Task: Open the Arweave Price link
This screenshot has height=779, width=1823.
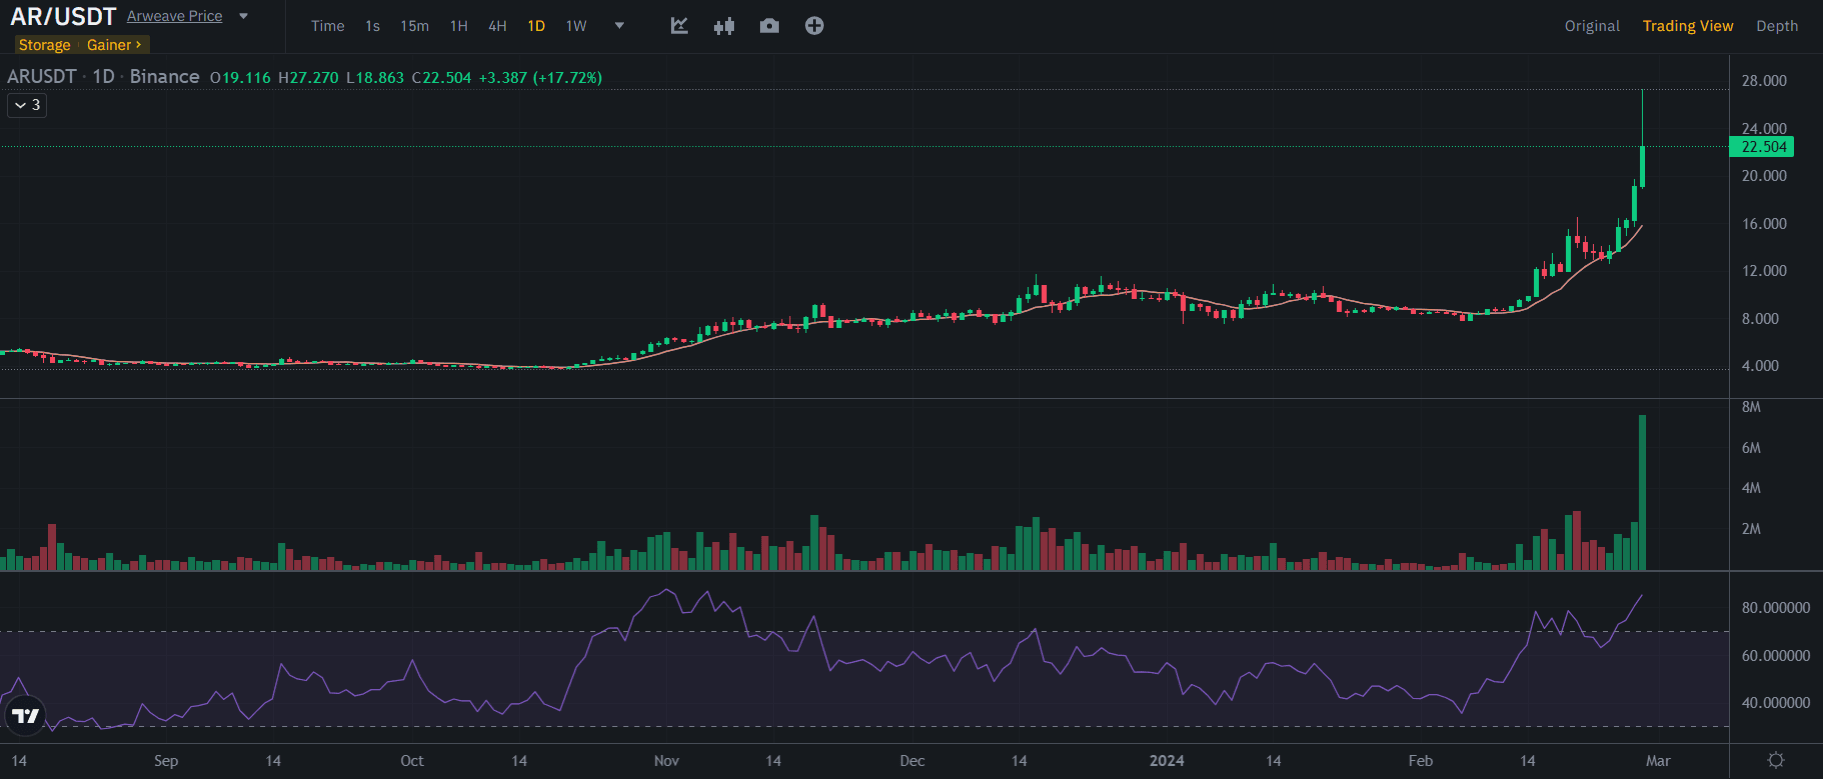Action: point(174,16)
